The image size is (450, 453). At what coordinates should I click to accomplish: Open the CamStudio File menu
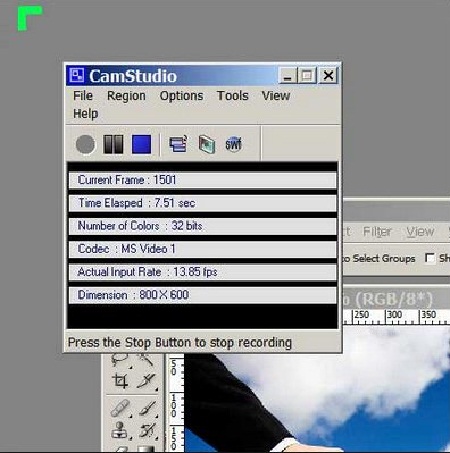(x=83, y=96)
